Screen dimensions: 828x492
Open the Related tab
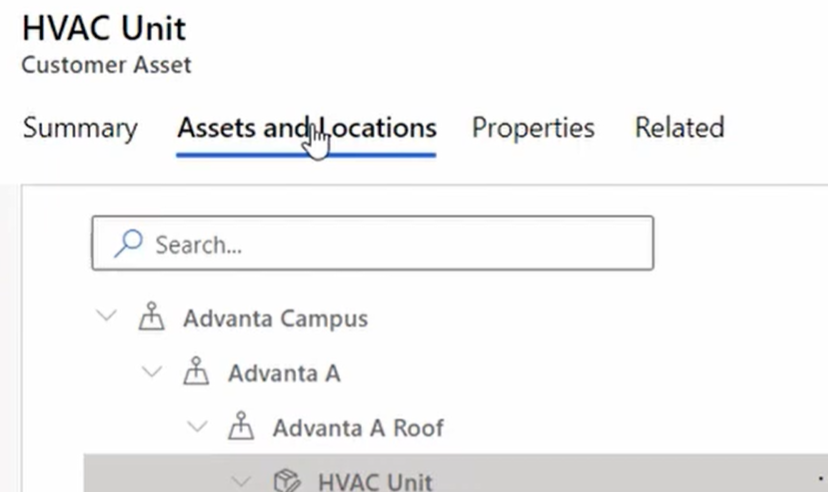[679, 128]
